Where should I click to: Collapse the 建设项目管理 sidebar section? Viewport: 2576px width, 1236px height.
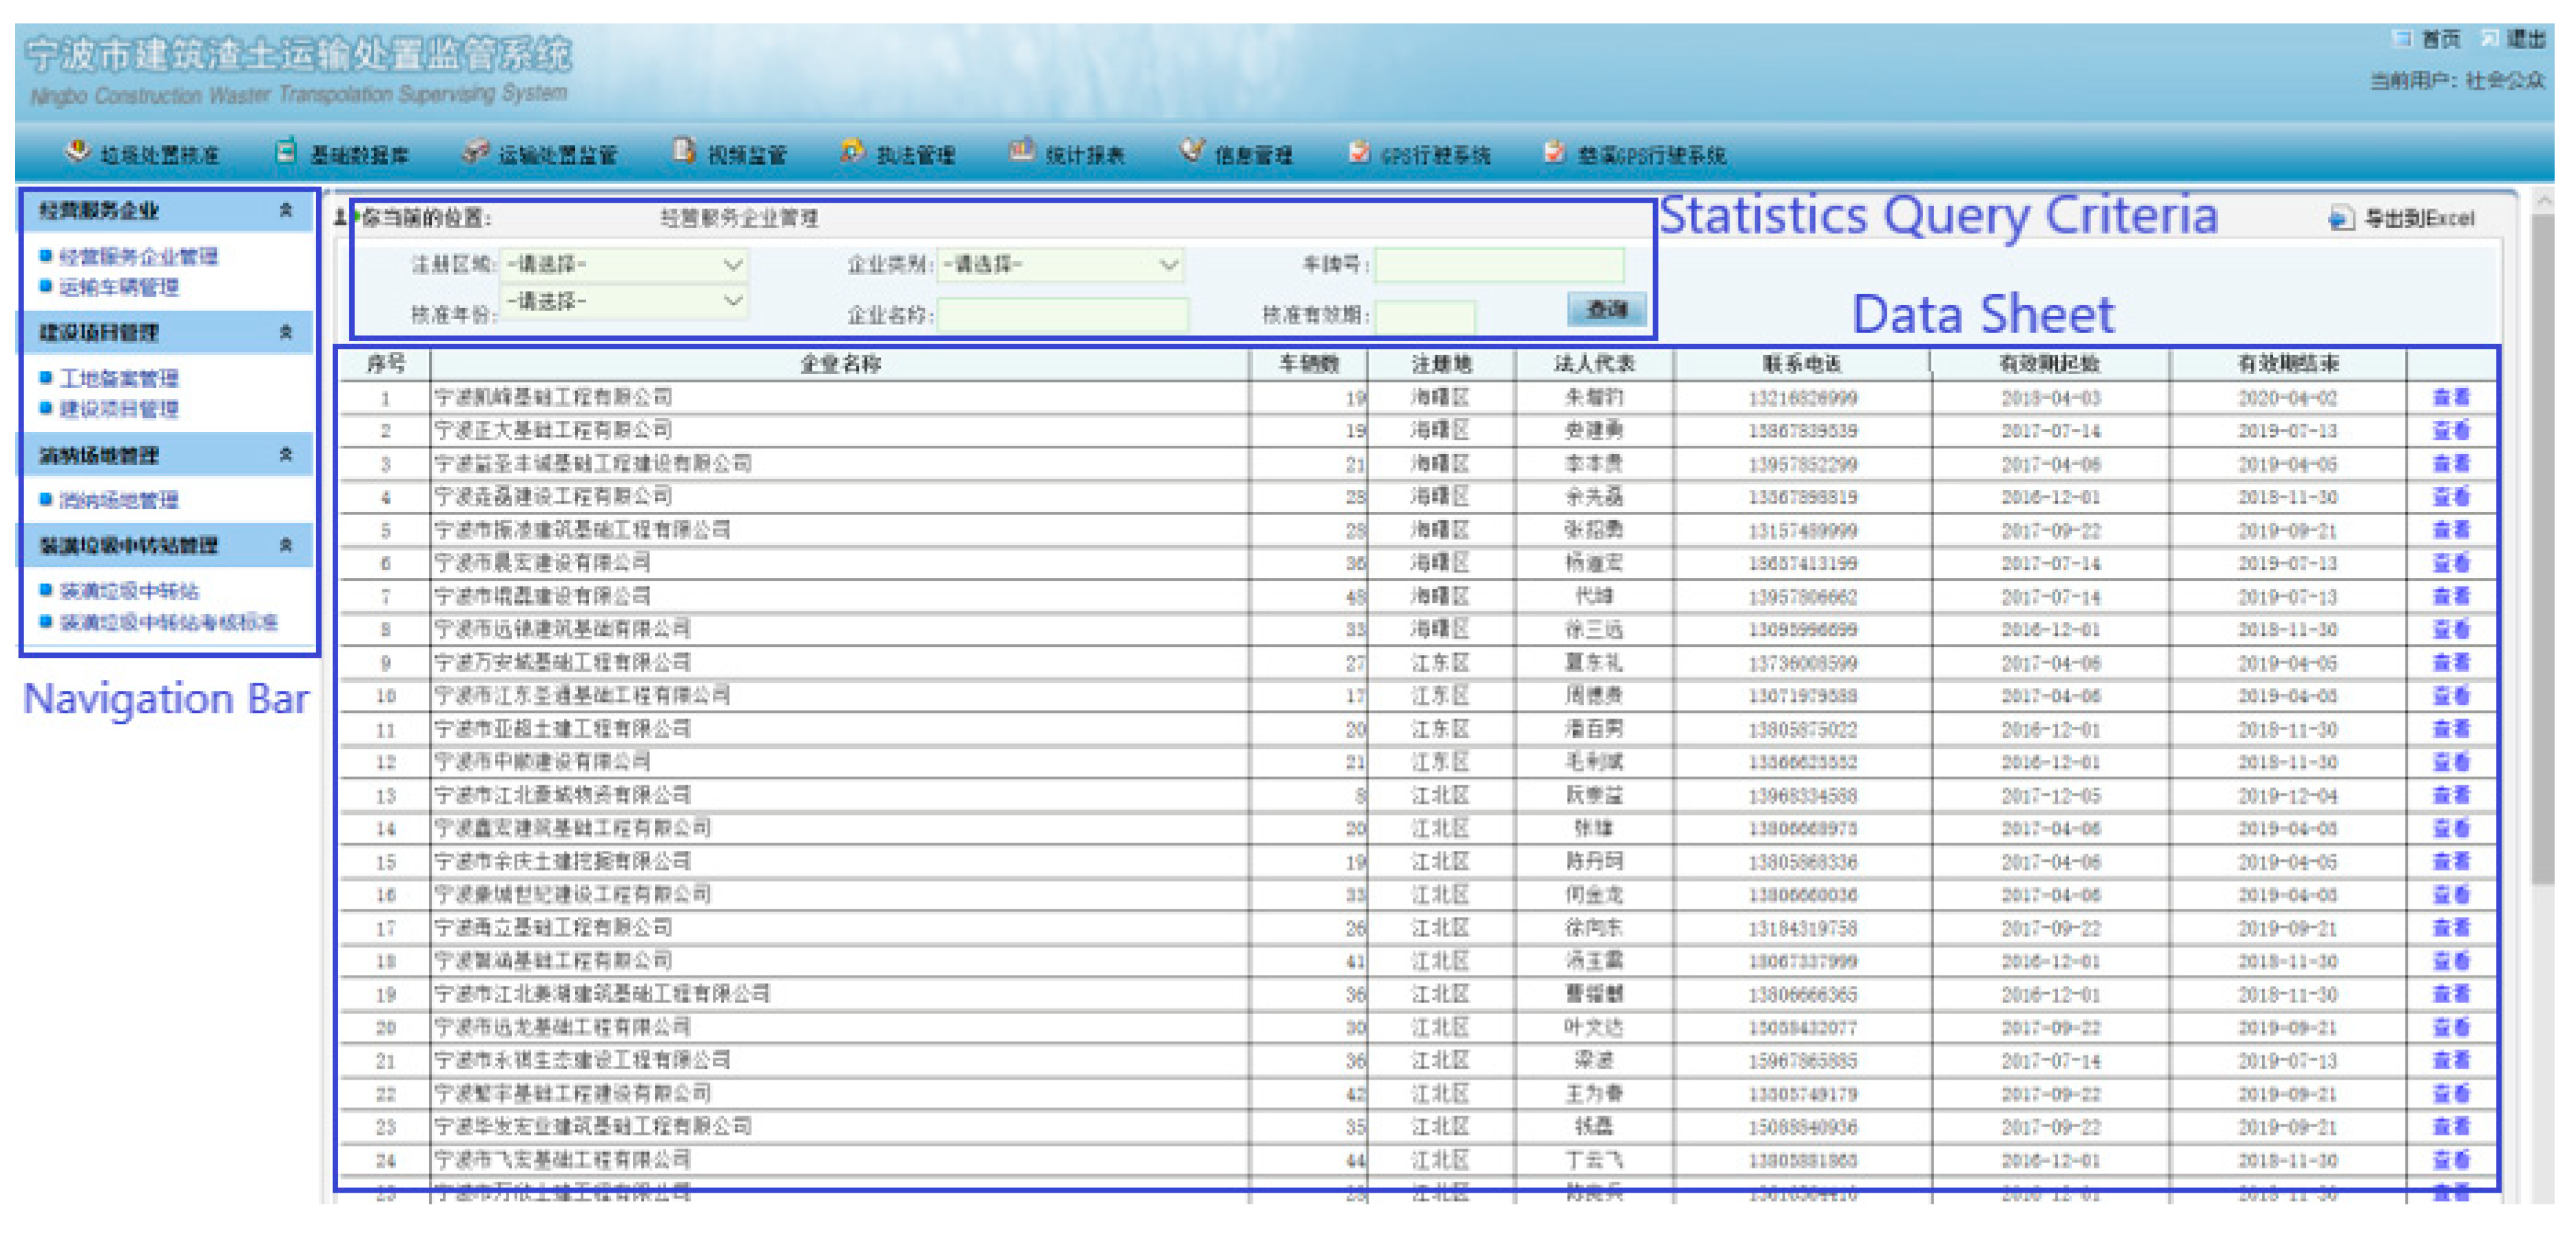click(286, 332)
